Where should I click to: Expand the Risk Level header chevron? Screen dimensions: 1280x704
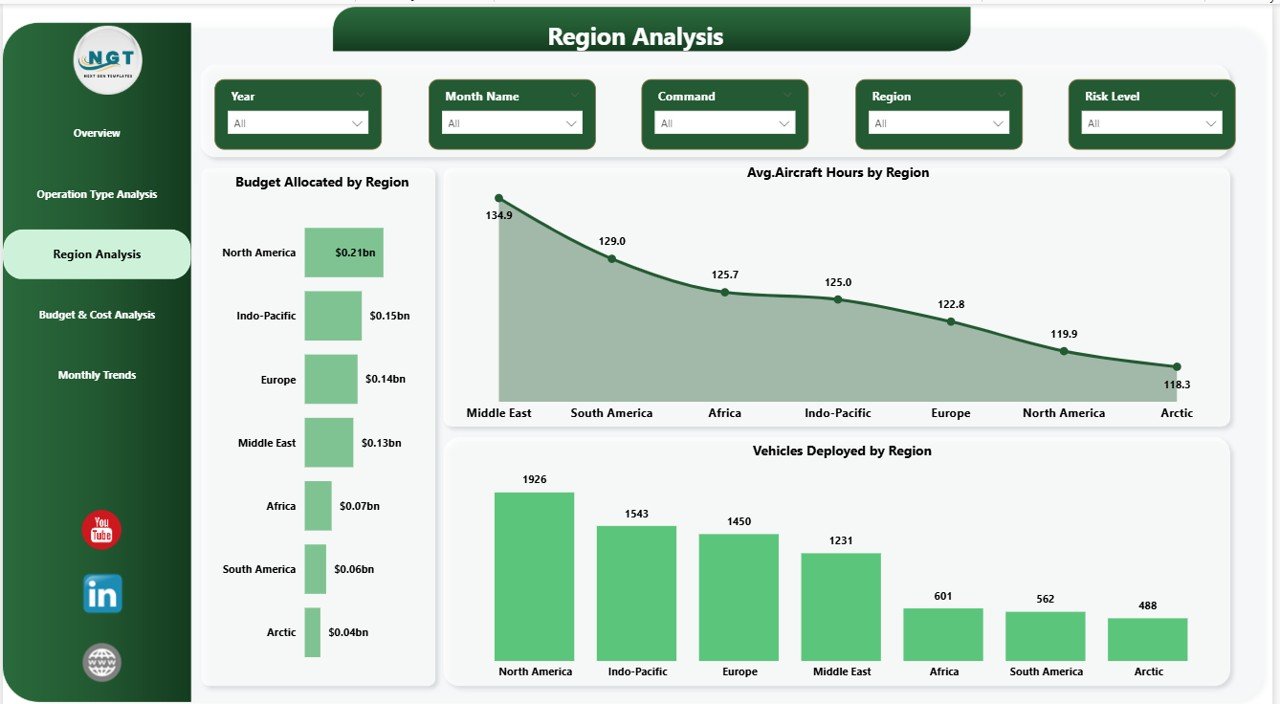point(1218,95)
